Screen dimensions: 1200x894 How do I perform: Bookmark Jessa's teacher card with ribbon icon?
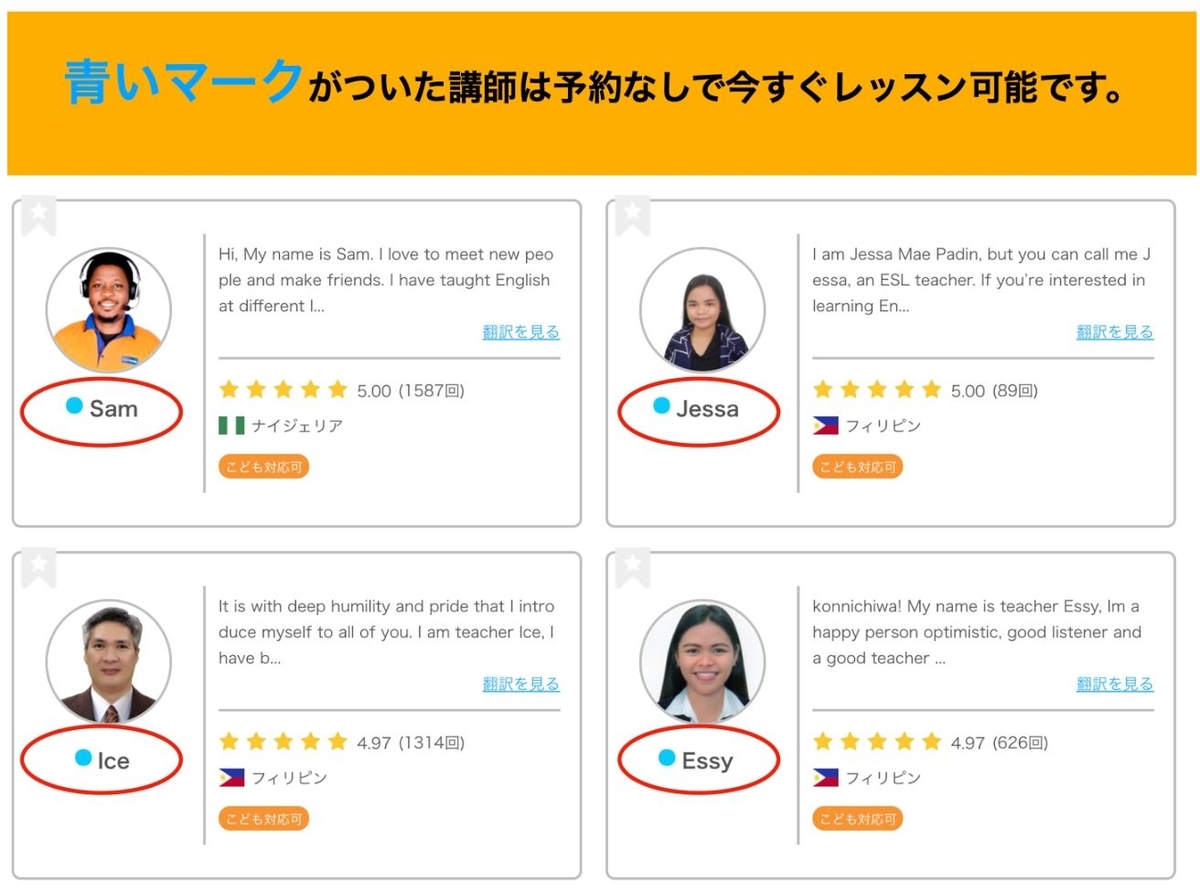click(x=633, y=214)
